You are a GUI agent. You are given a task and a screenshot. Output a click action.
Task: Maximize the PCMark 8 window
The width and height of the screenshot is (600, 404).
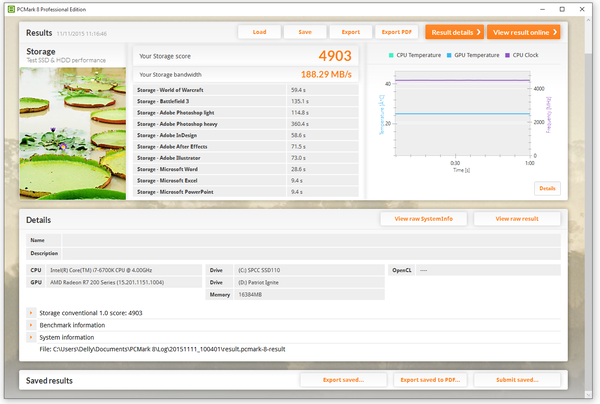click(562, 9)
